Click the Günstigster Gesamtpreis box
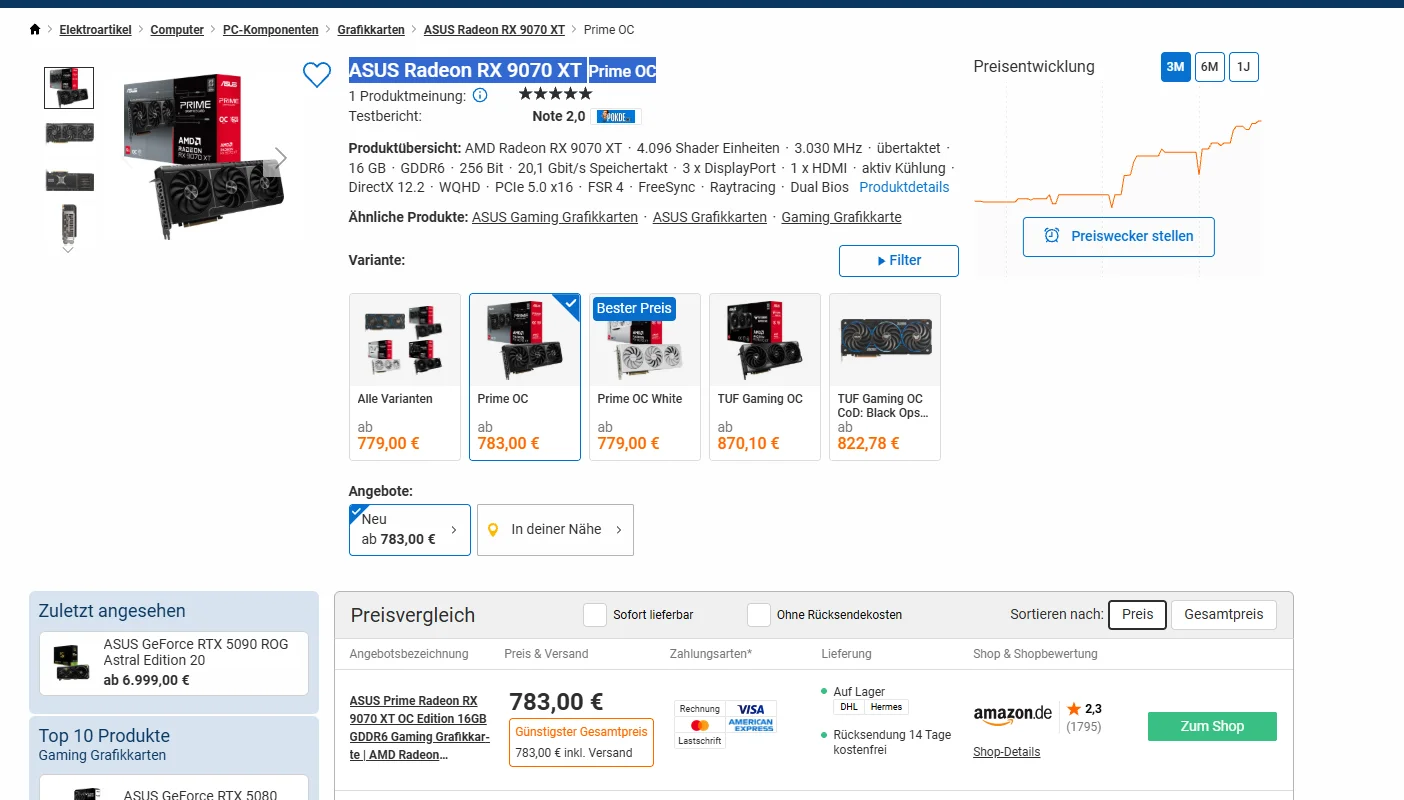 581,743
